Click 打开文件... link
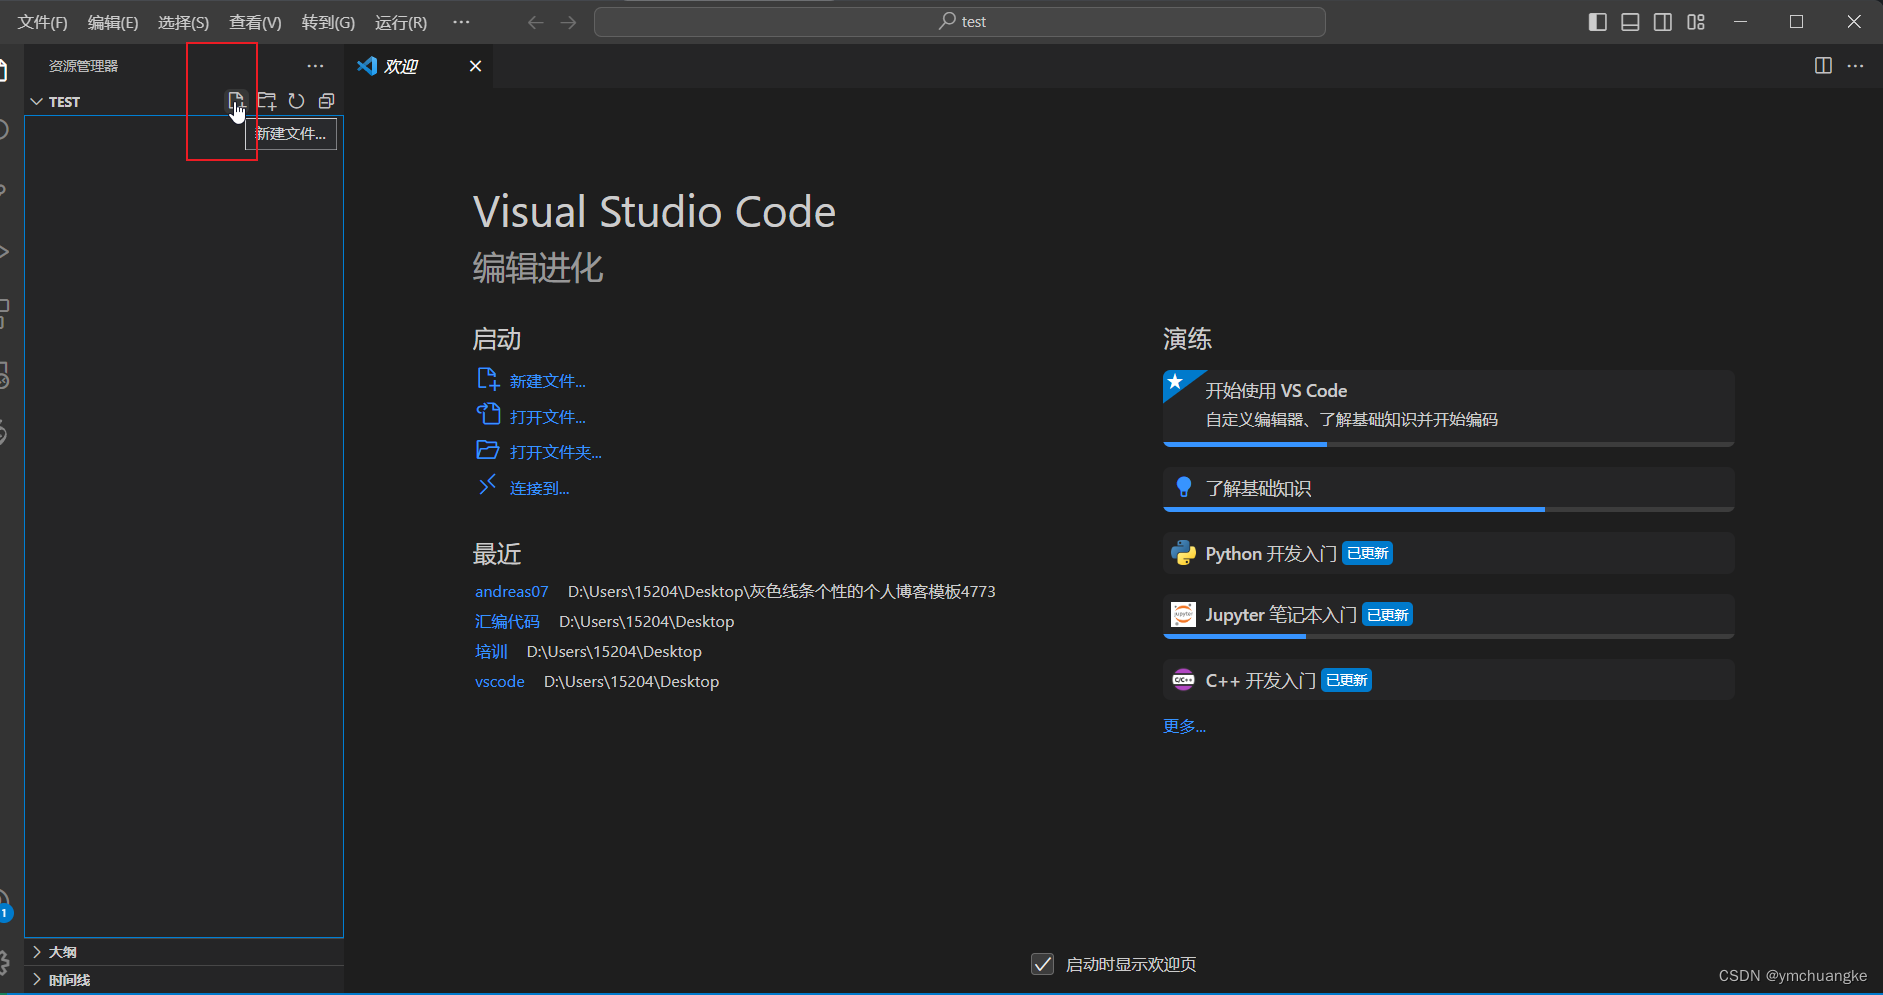Image resolution: width=1883 pixels, height=995 pixels. (547, 417)
